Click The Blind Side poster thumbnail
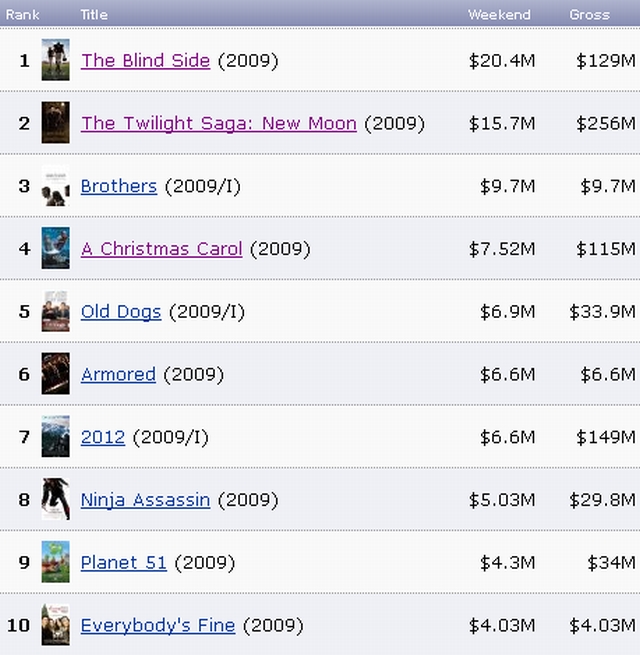 coord(55,60)
